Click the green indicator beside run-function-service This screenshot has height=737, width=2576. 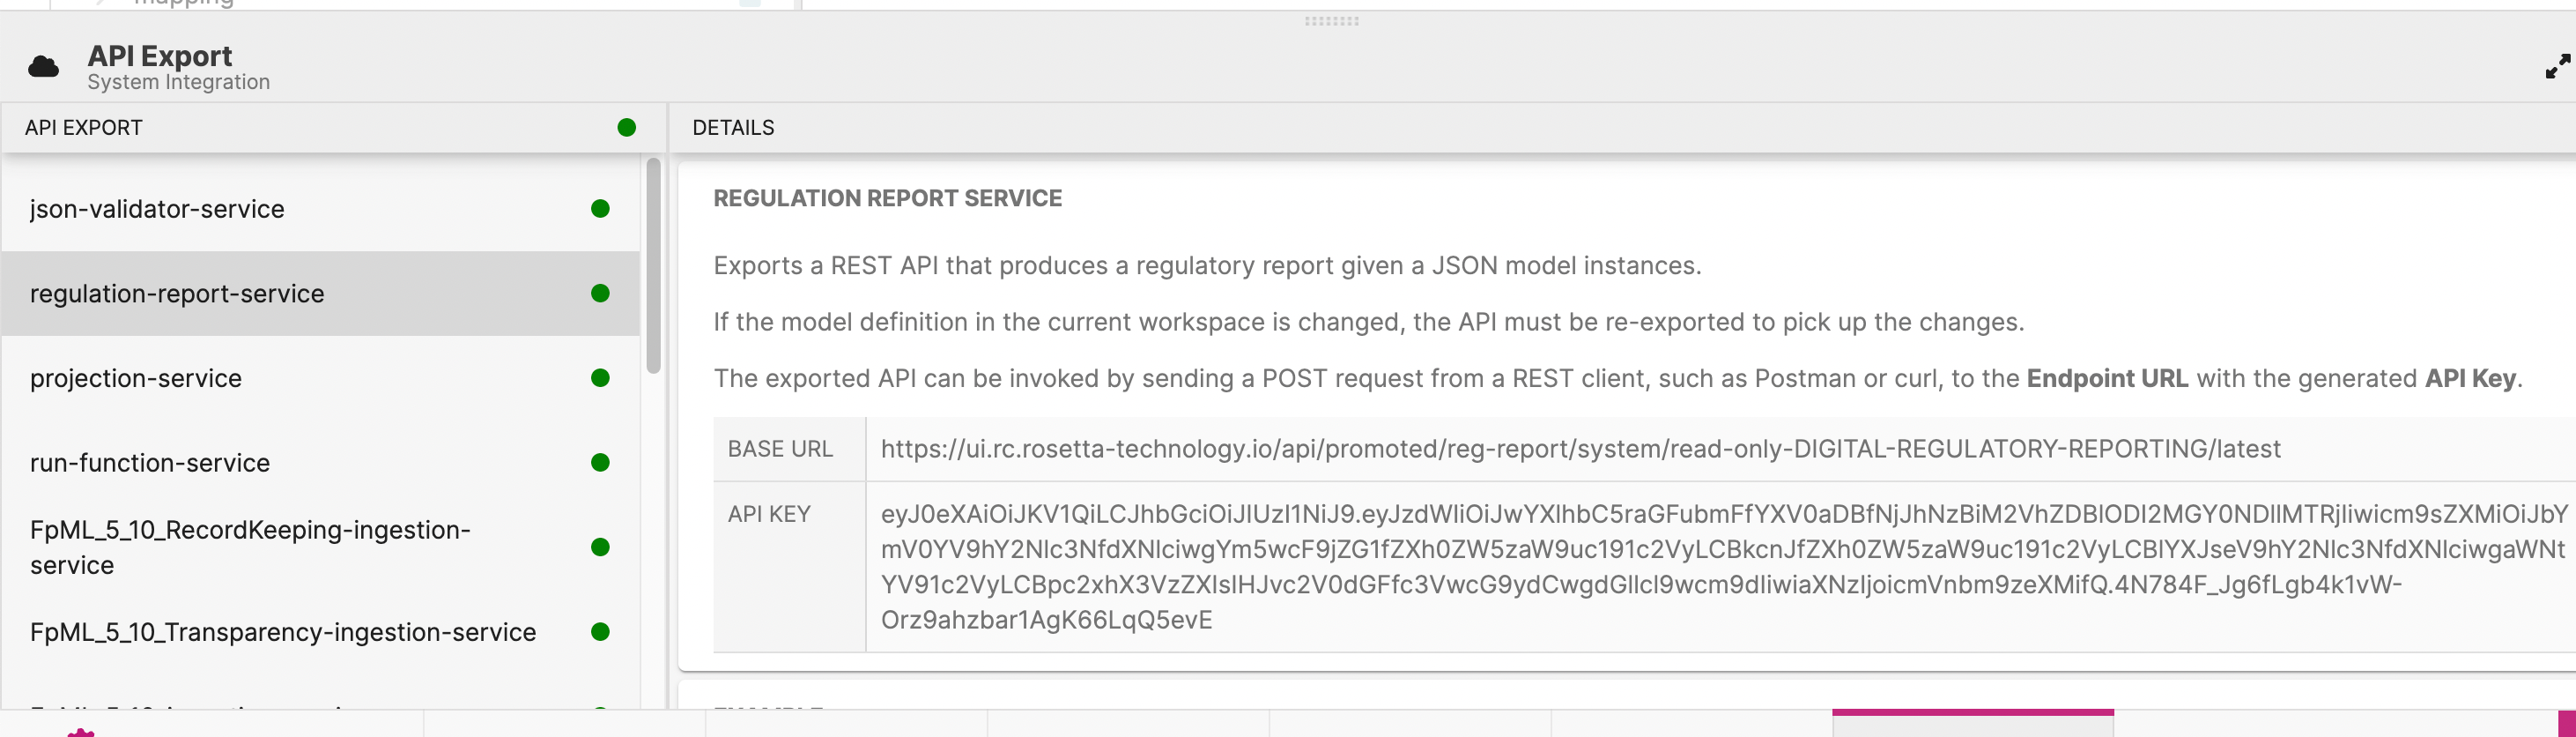click(600, 462)
